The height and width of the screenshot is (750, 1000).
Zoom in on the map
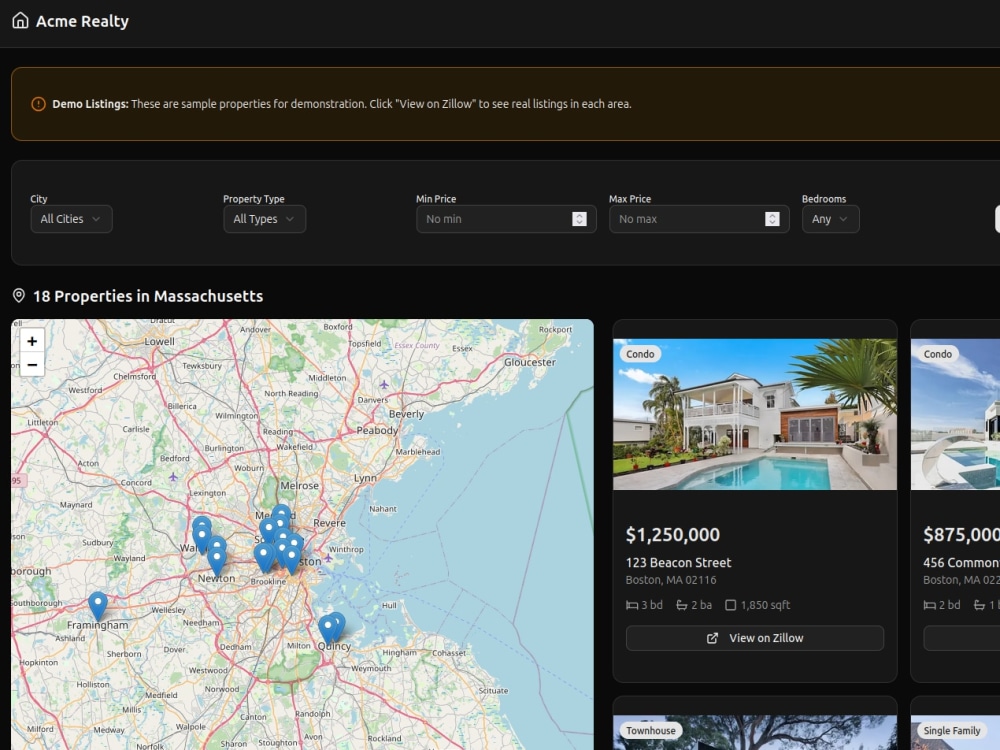pyautogui.click(x=32, y=341)
